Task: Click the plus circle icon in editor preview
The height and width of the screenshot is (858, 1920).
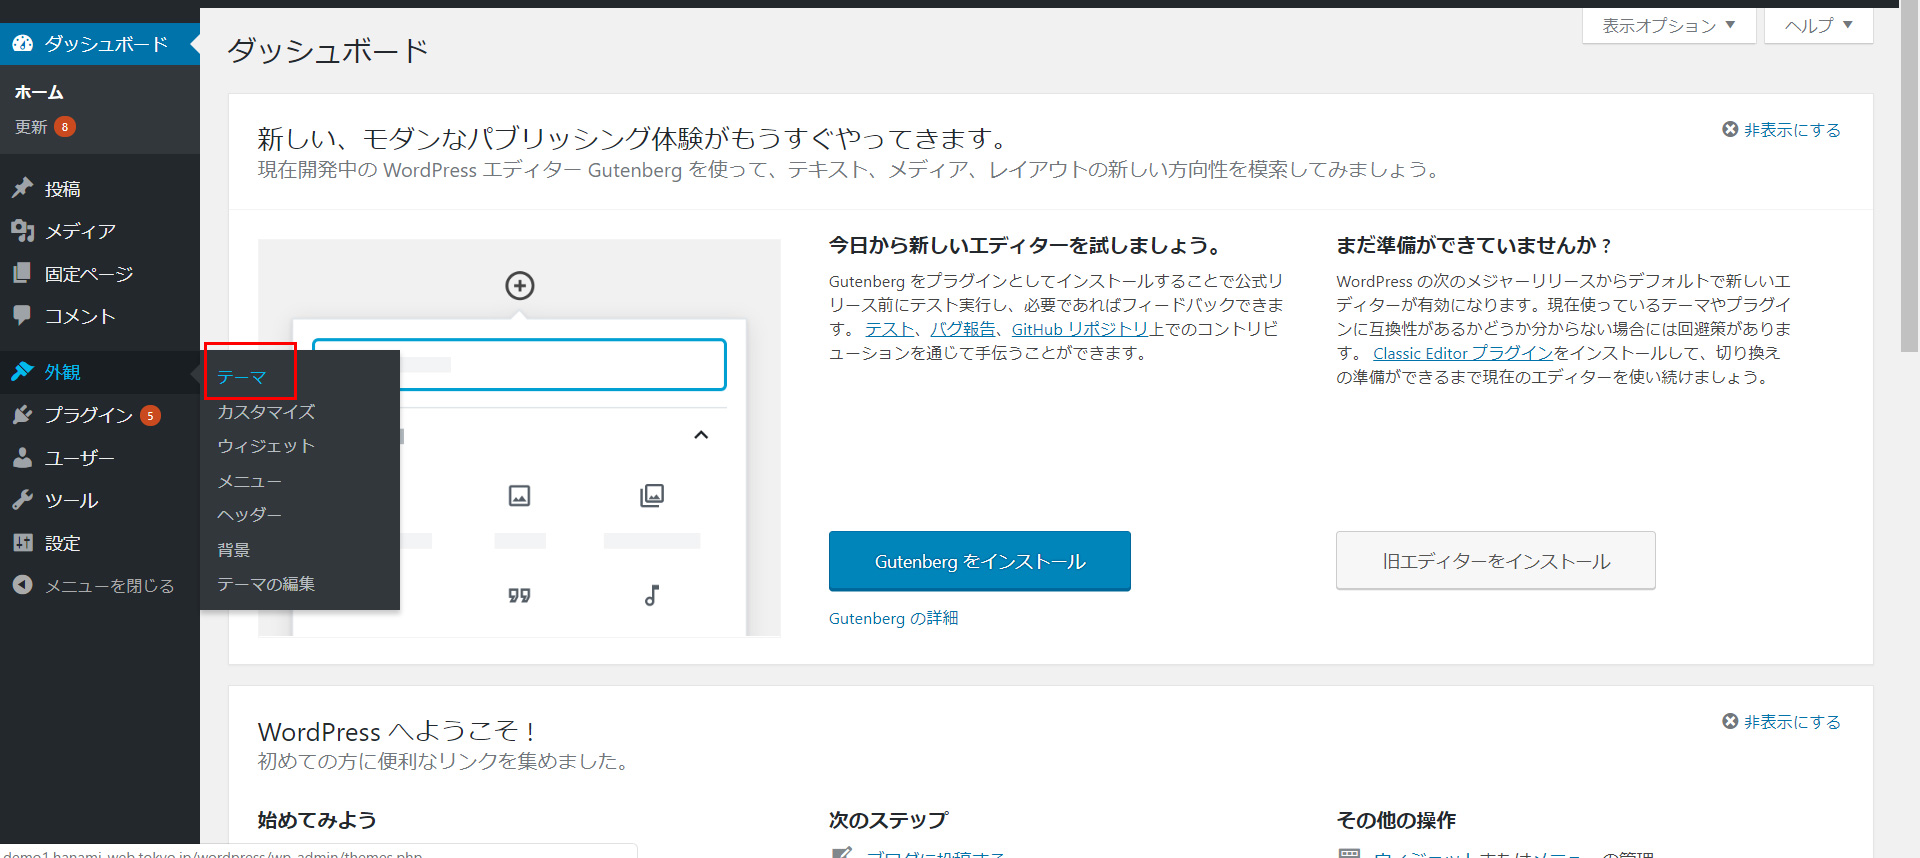Action: pyautogui.click(x=519, y=286)
